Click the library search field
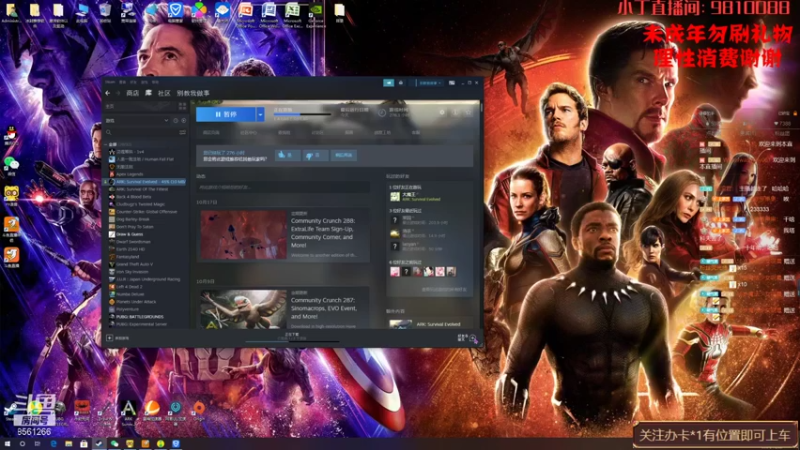The image size is (800, 450). (x=141, y=132)
